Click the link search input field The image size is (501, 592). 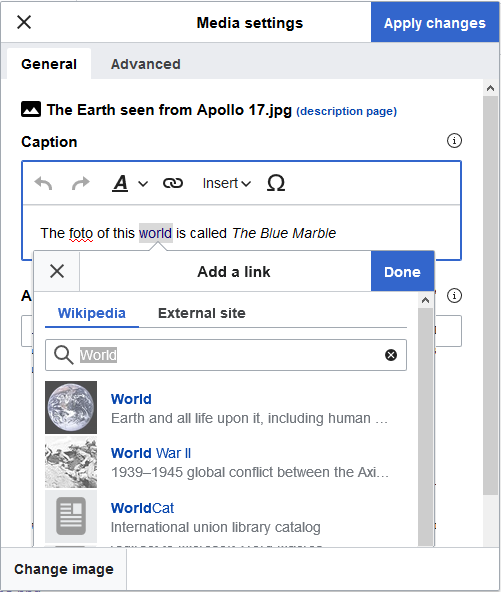226,355
